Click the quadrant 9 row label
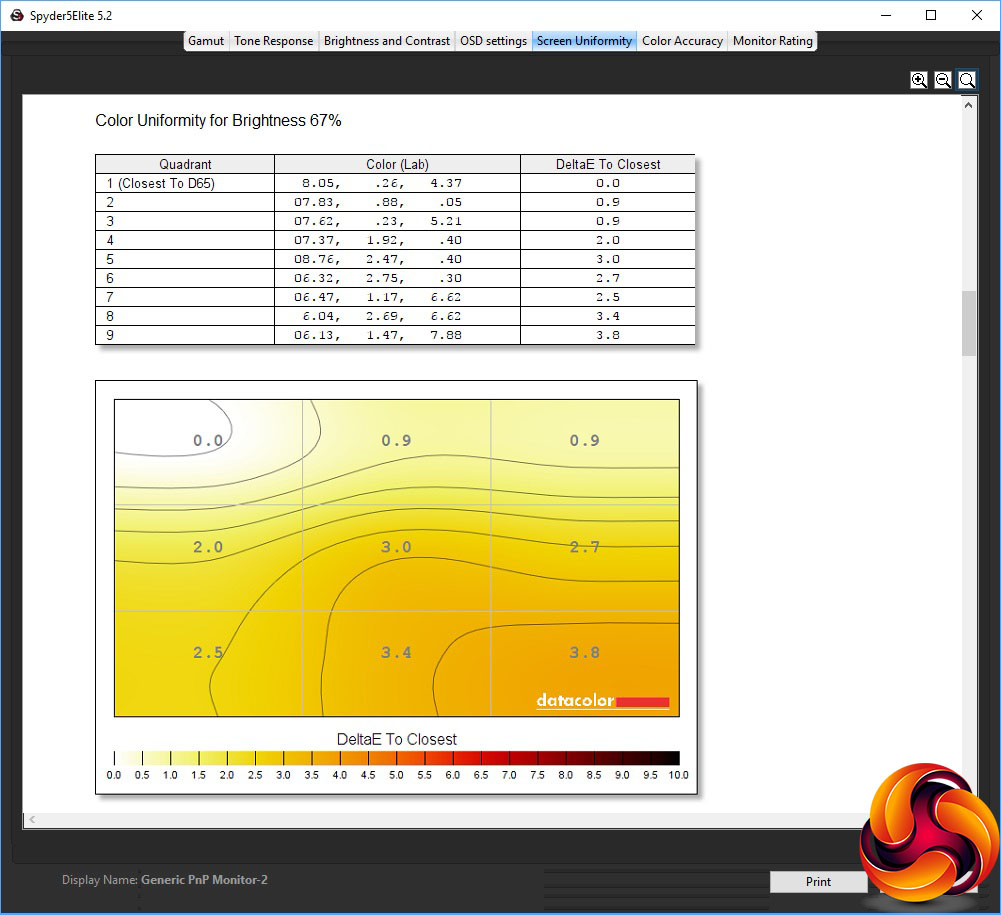Viewport: 1001px width, 915px height. click(110, 335)
